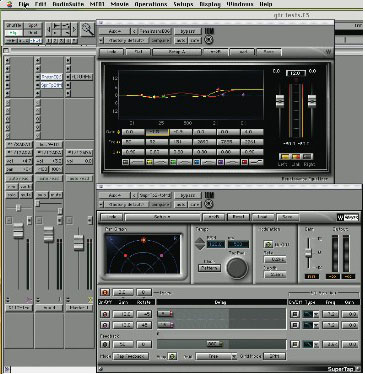Open the preset dropdown arrow in the EQ header

click(x=101, y=40)
